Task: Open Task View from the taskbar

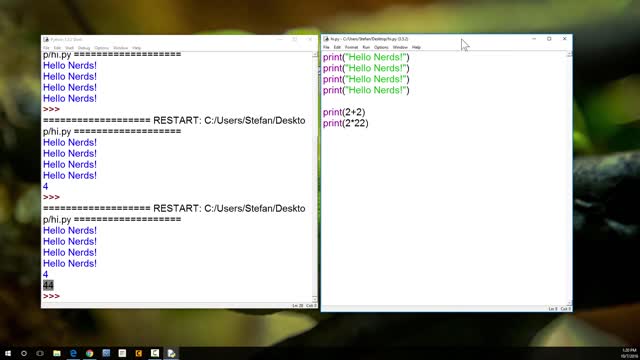Action: [40, 353]
